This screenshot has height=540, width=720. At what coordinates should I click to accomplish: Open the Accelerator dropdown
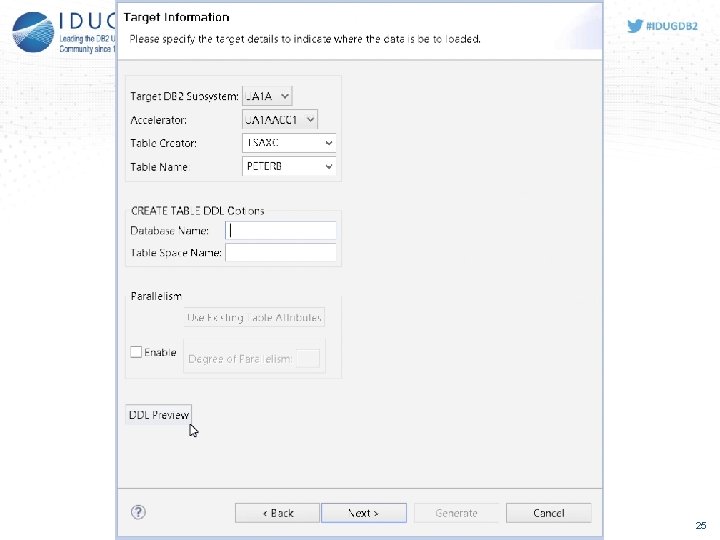[x=280, y=120]
